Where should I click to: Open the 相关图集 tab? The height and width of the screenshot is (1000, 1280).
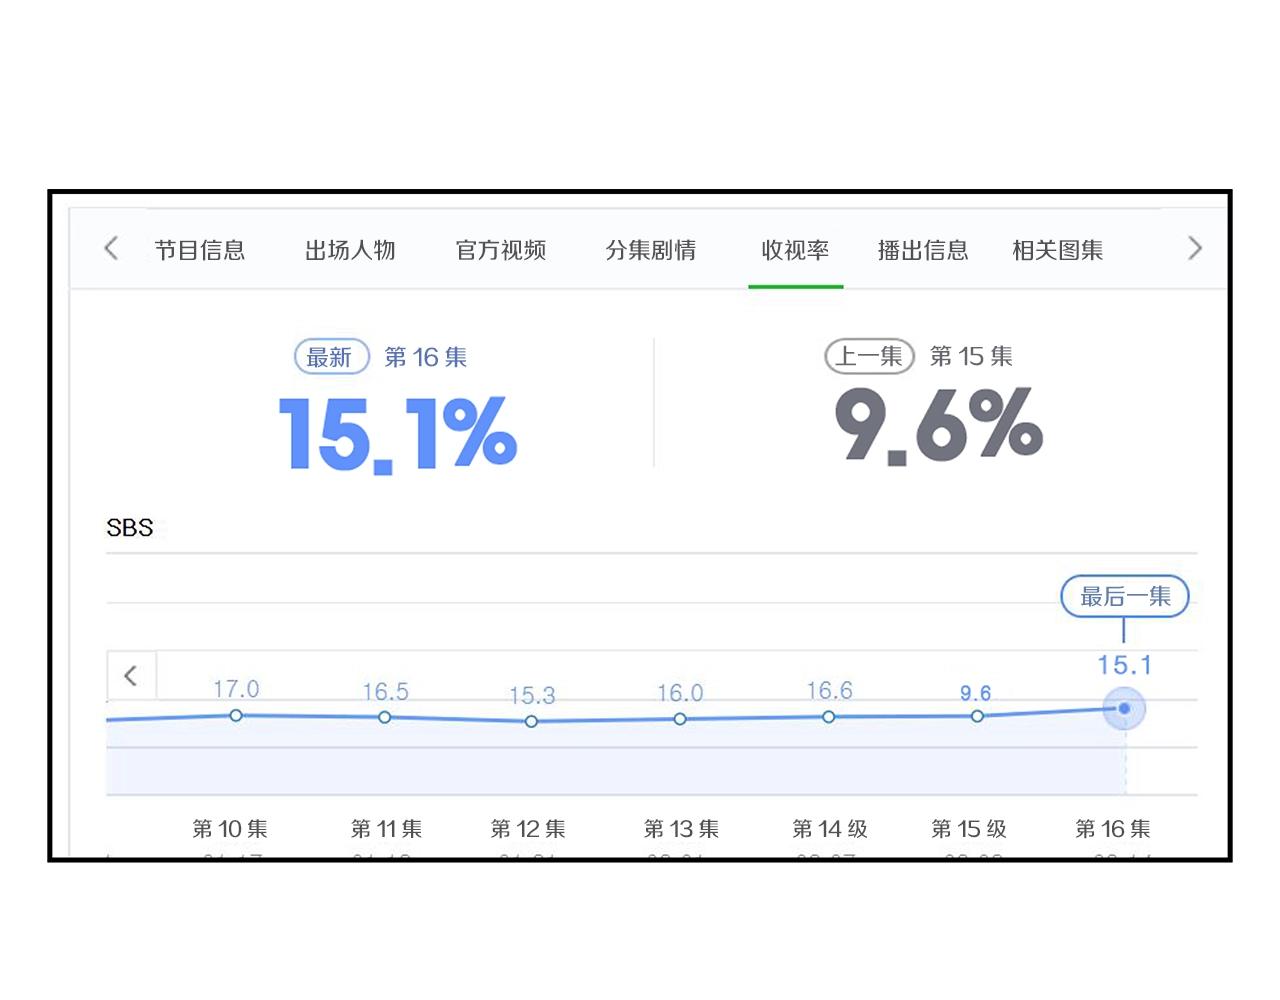[1058, 250]
